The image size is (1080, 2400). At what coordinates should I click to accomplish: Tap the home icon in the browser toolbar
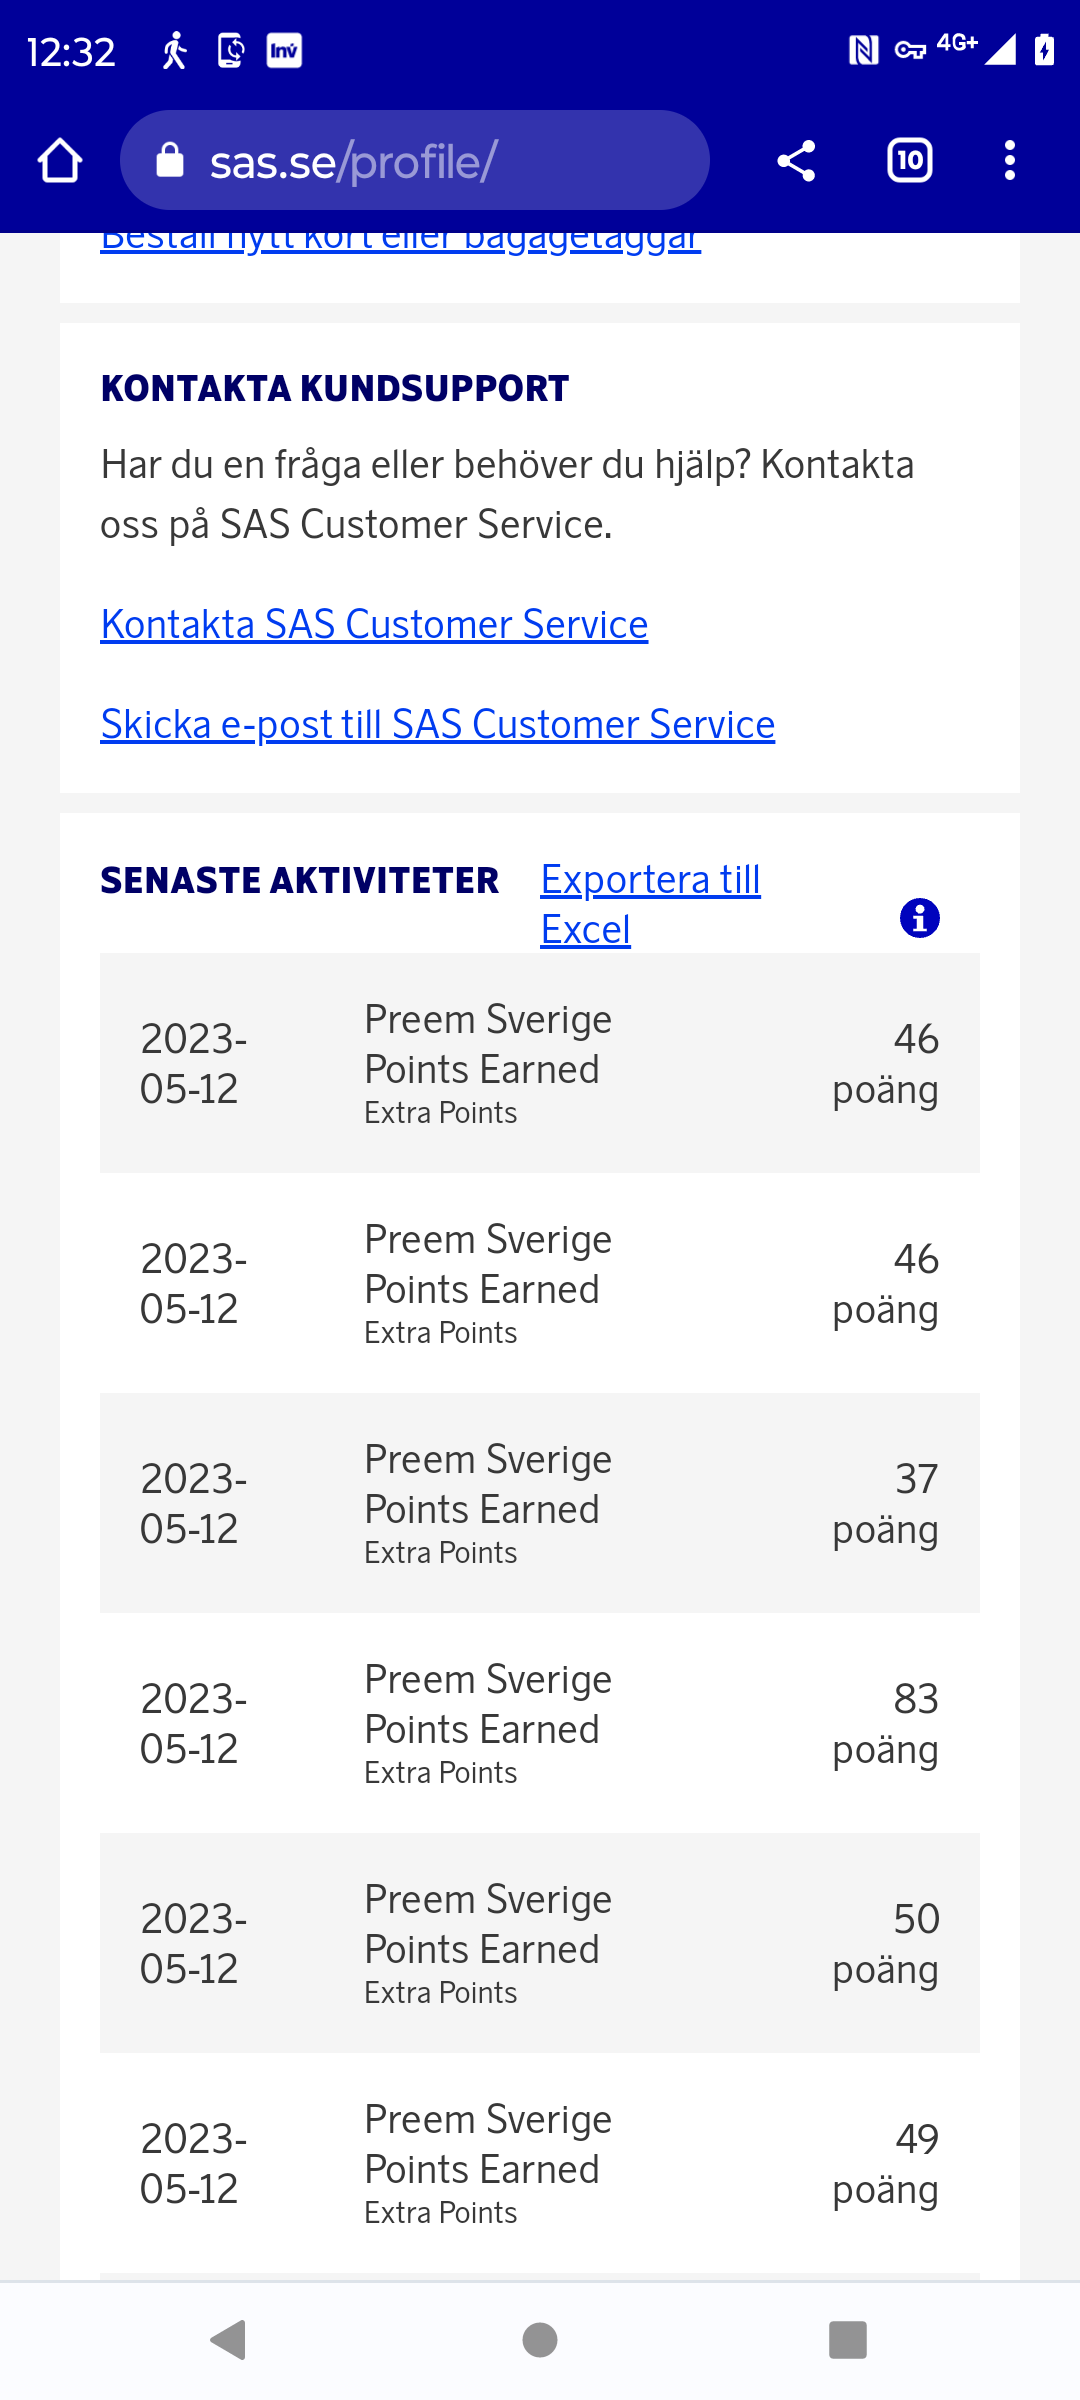tap(59, 160)
